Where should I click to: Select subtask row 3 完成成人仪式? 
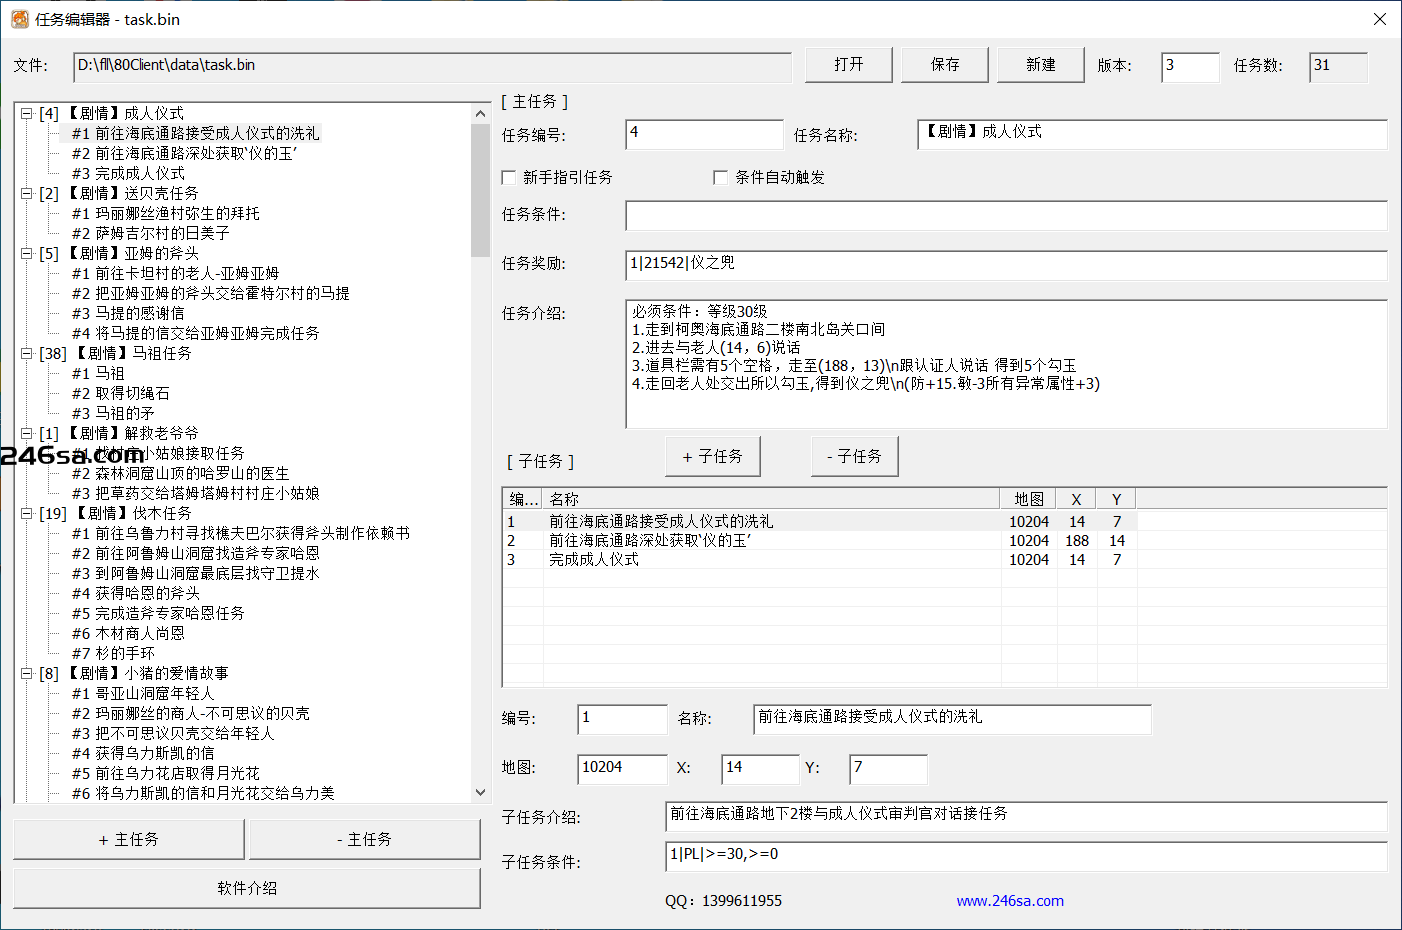coord(820,559)
